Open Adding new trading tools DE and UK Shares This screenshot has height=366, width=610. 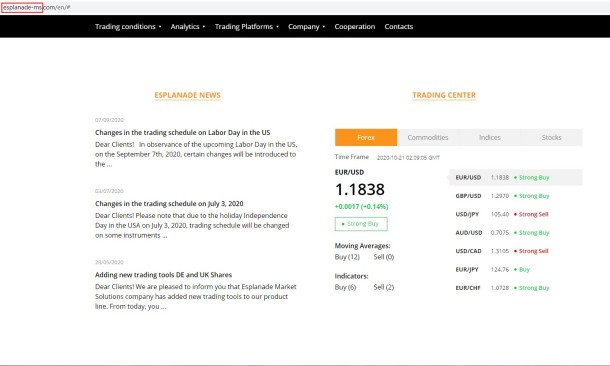point(163,275)
